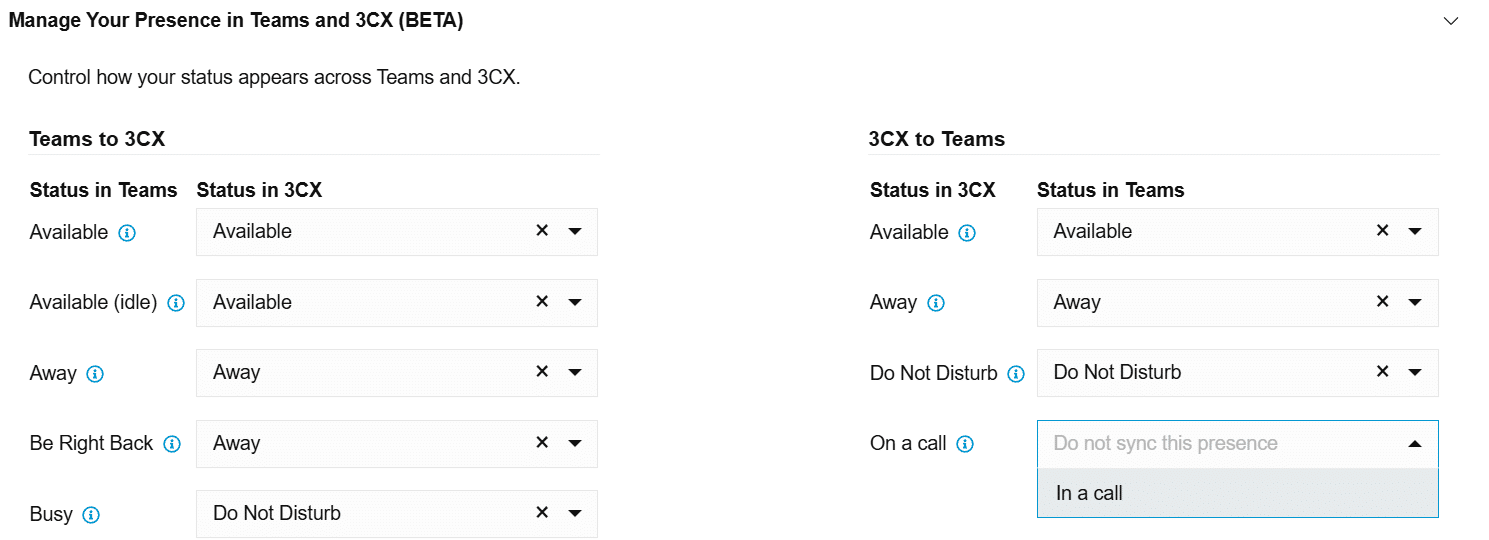Click info icon beside Be Right Back
The height and width of the screenshot is (540, 1489).
pos(172,444)
